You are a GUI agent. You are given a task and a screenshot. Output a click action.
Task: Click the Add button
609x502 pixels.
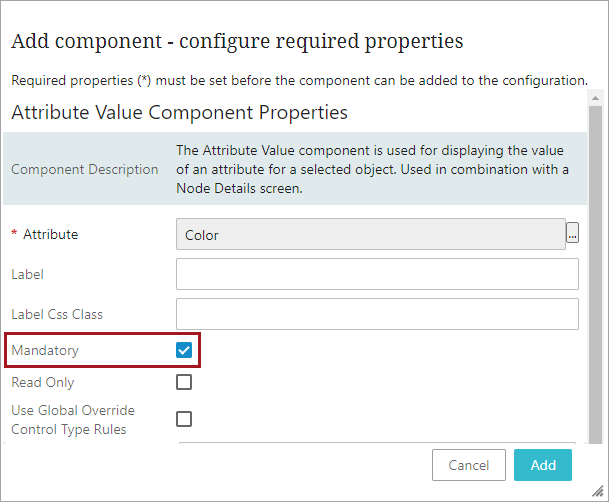(543, 465)
